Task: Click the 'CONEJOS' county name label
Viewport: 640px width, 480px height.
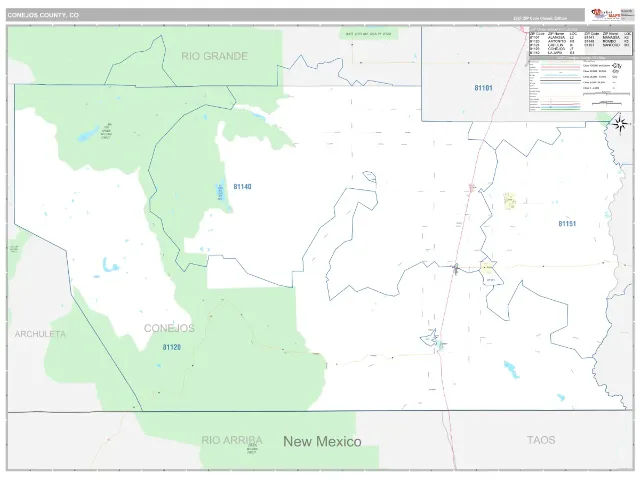Action: (169, 328)
